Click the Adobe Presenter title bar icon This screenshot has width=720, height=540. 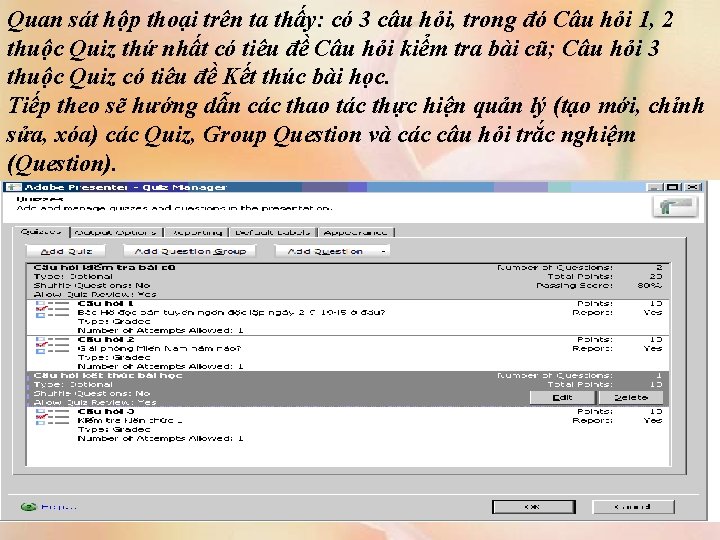(13, 187)
